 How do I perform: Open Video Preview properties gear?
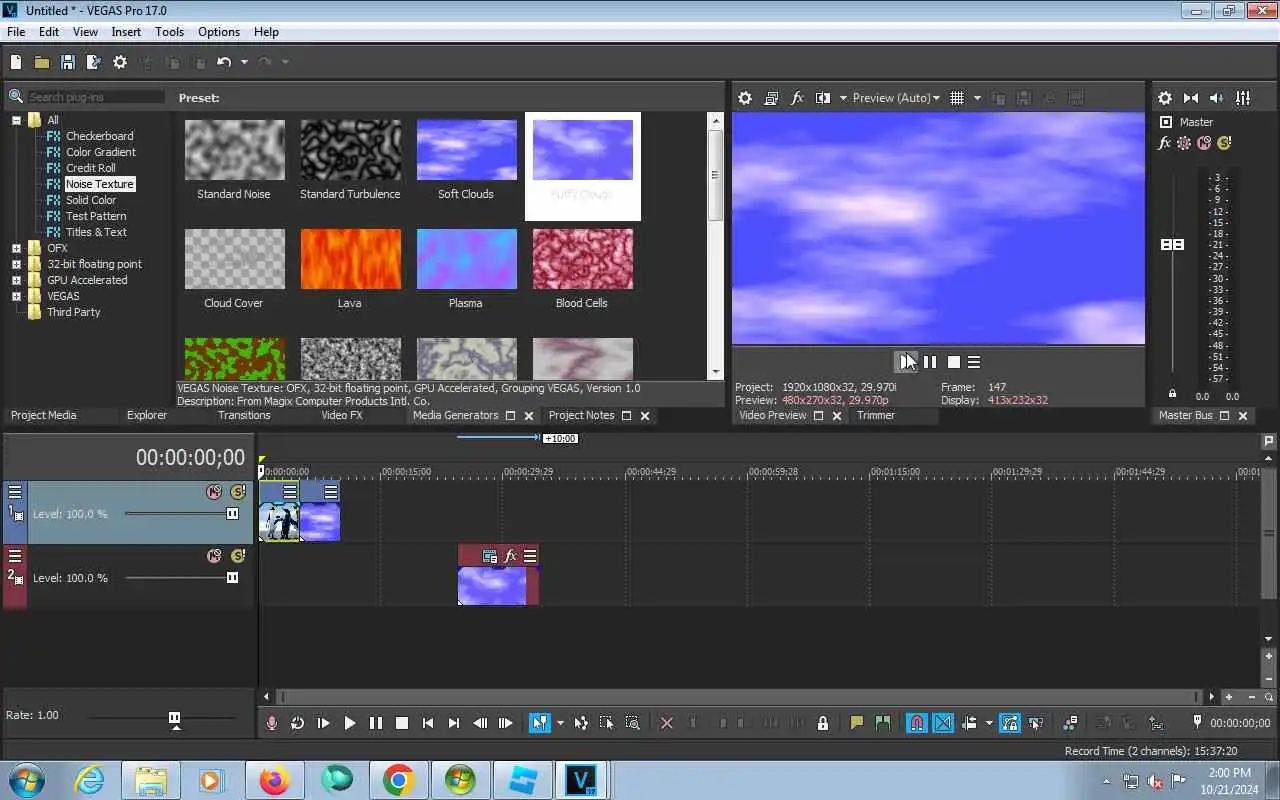[x=745, y=98]
